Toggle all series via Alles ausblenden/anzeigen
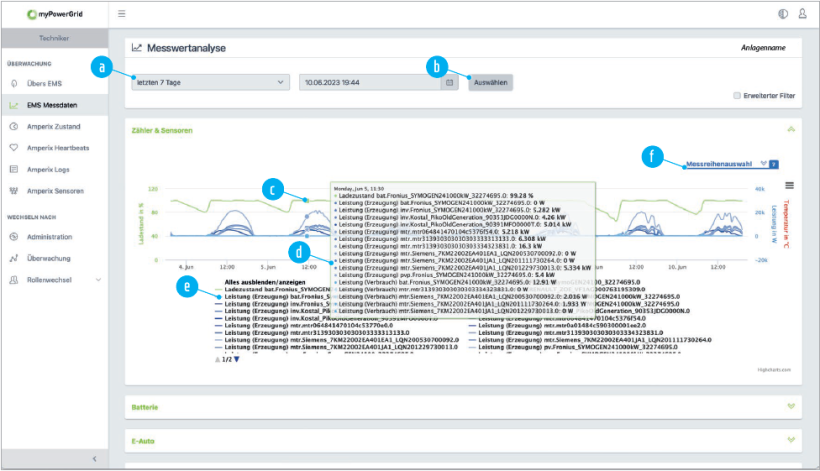Screen dimensions: 820x471 tap(263, 282)
